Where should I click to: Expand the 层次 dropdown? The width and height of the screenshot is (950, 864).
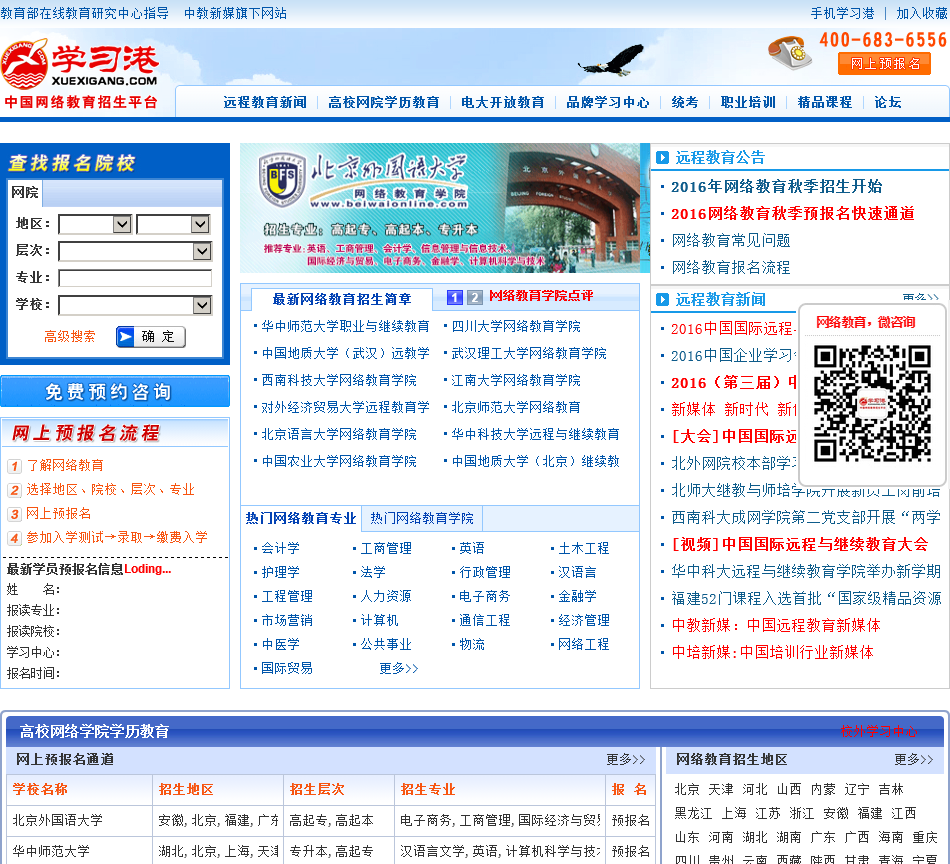point(135,251)
